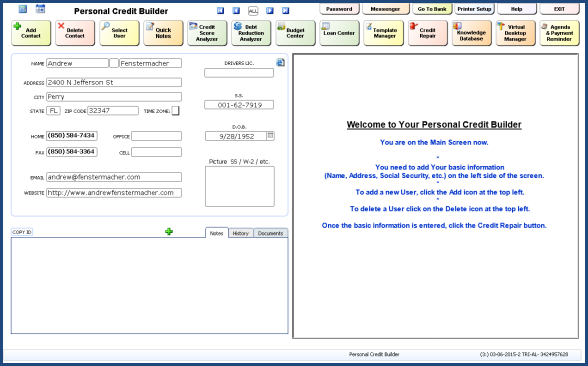This screenshot has width=588, height=366.
Task: Click the Office phone field
Action: [156, 136]
